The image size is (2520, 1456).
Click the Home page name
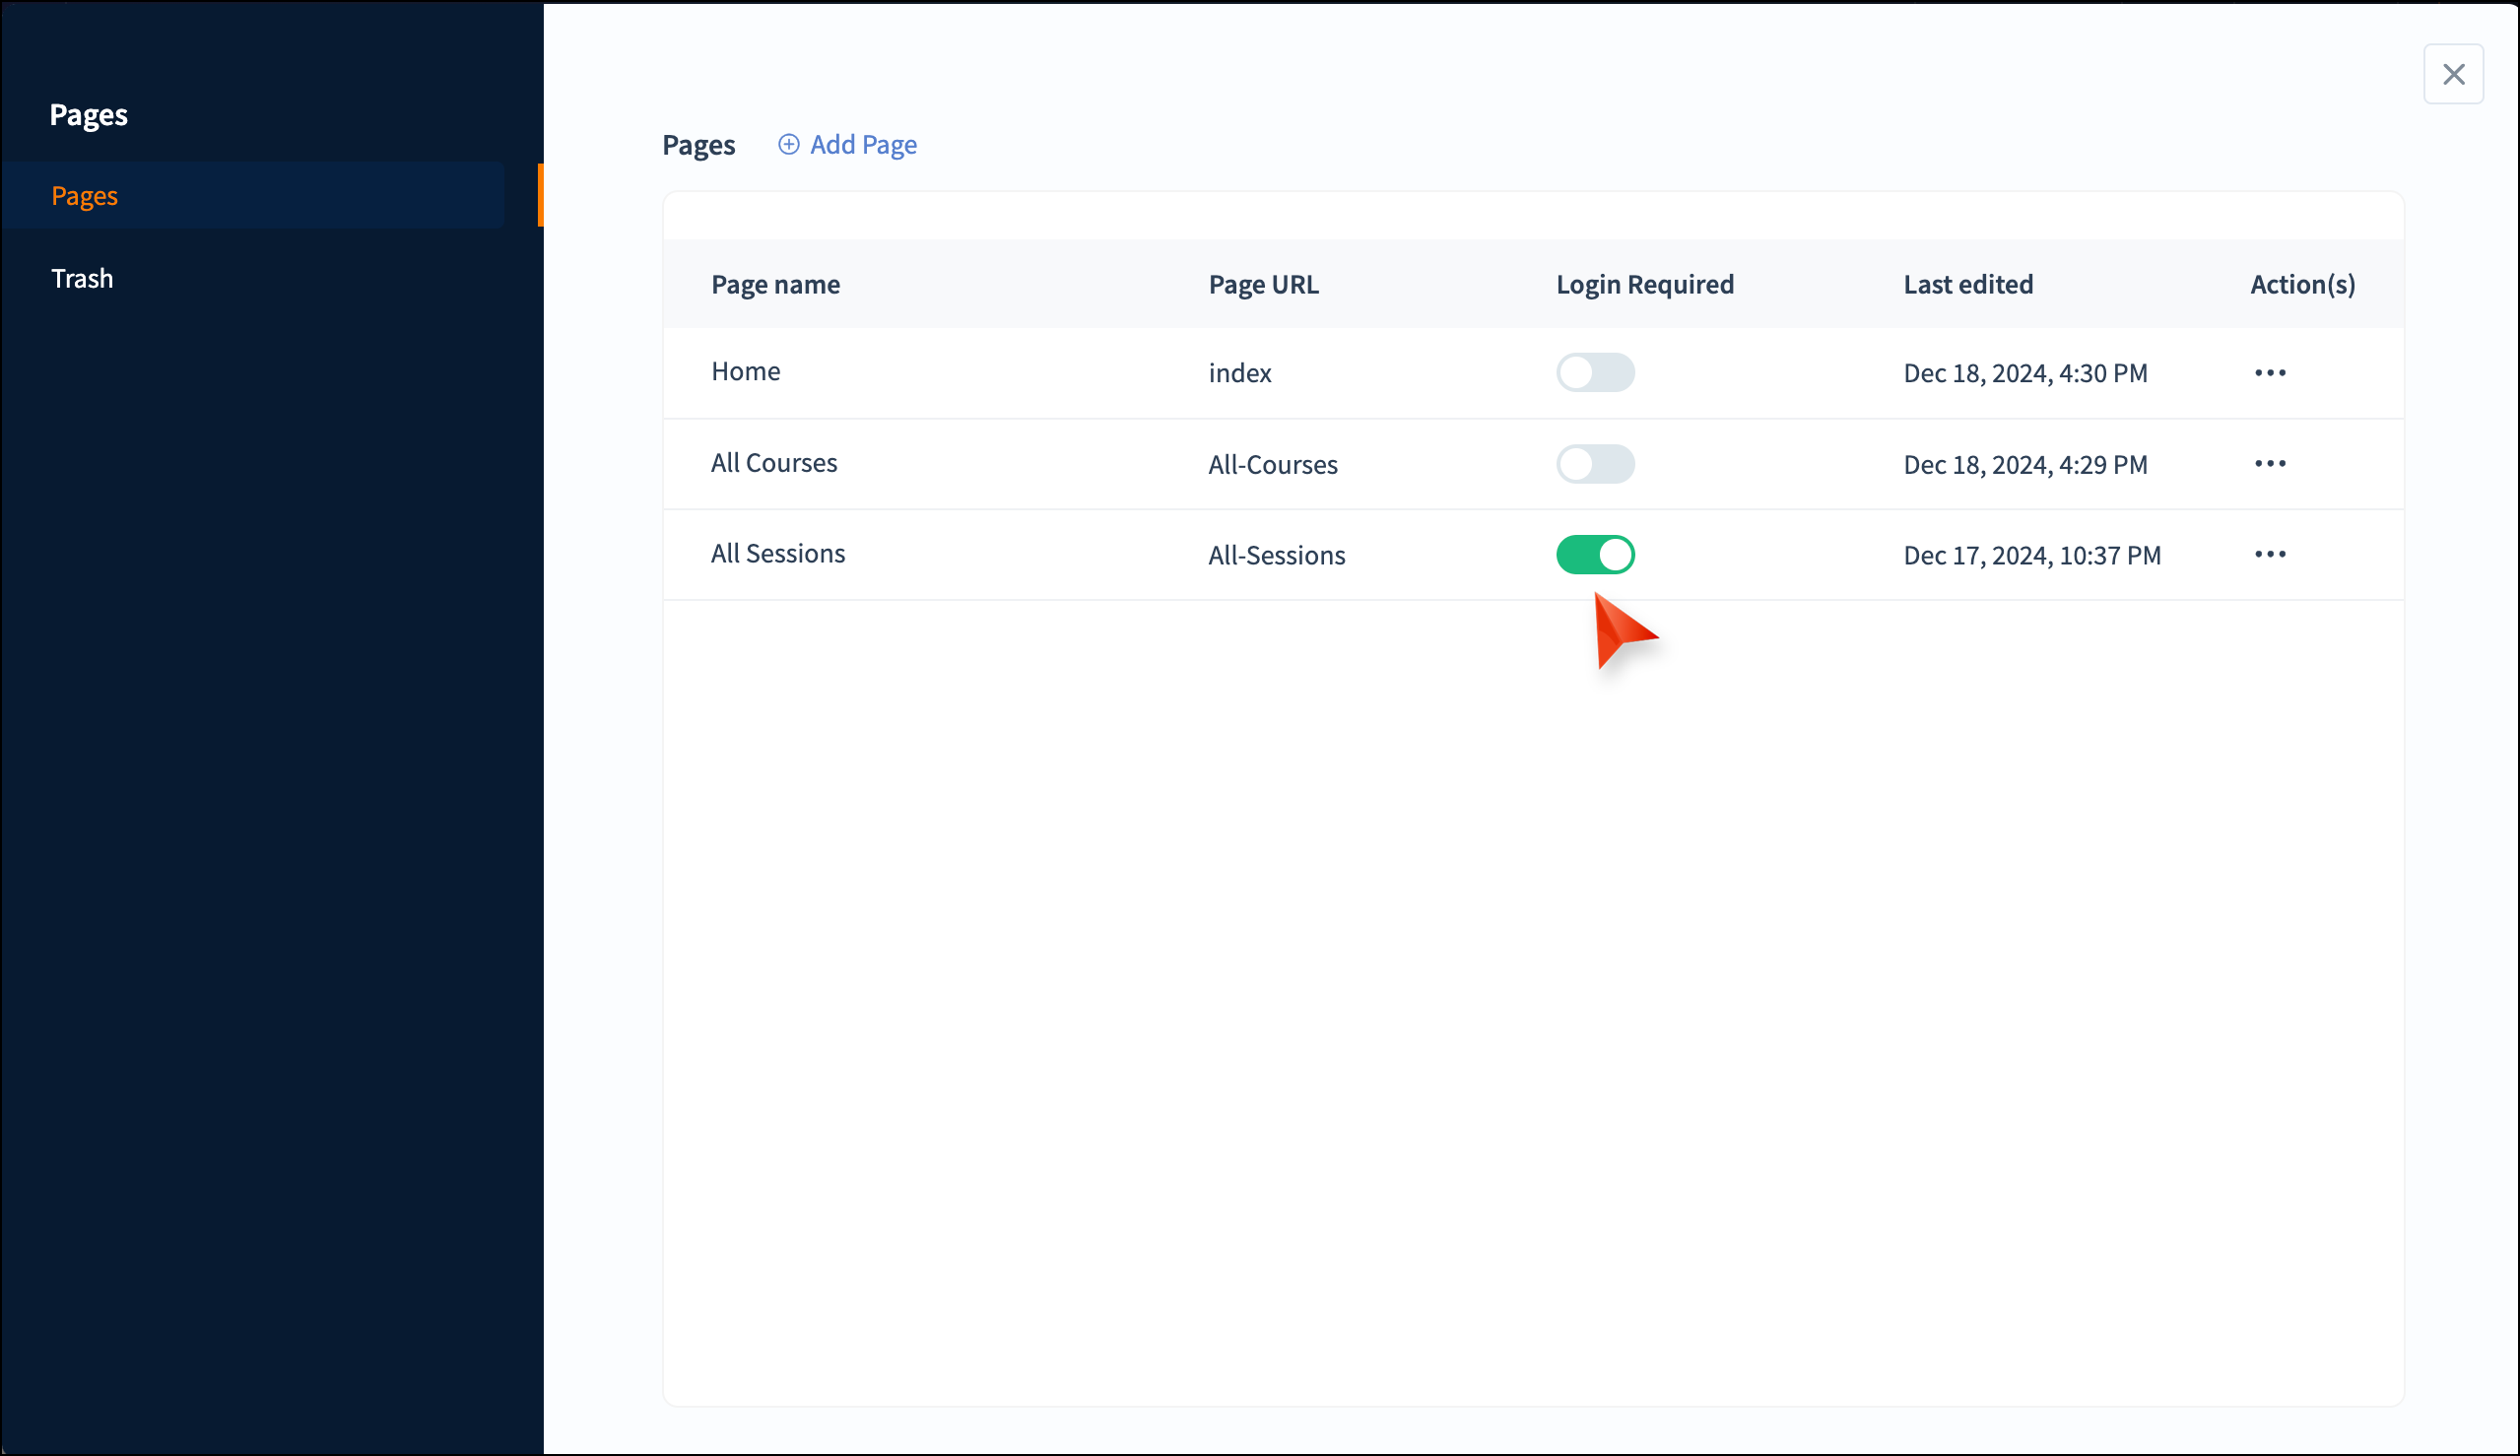pos(745,371)
